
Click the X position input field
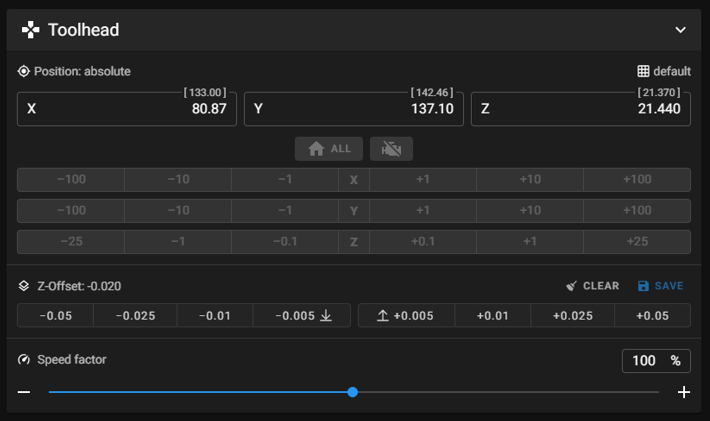126,109
